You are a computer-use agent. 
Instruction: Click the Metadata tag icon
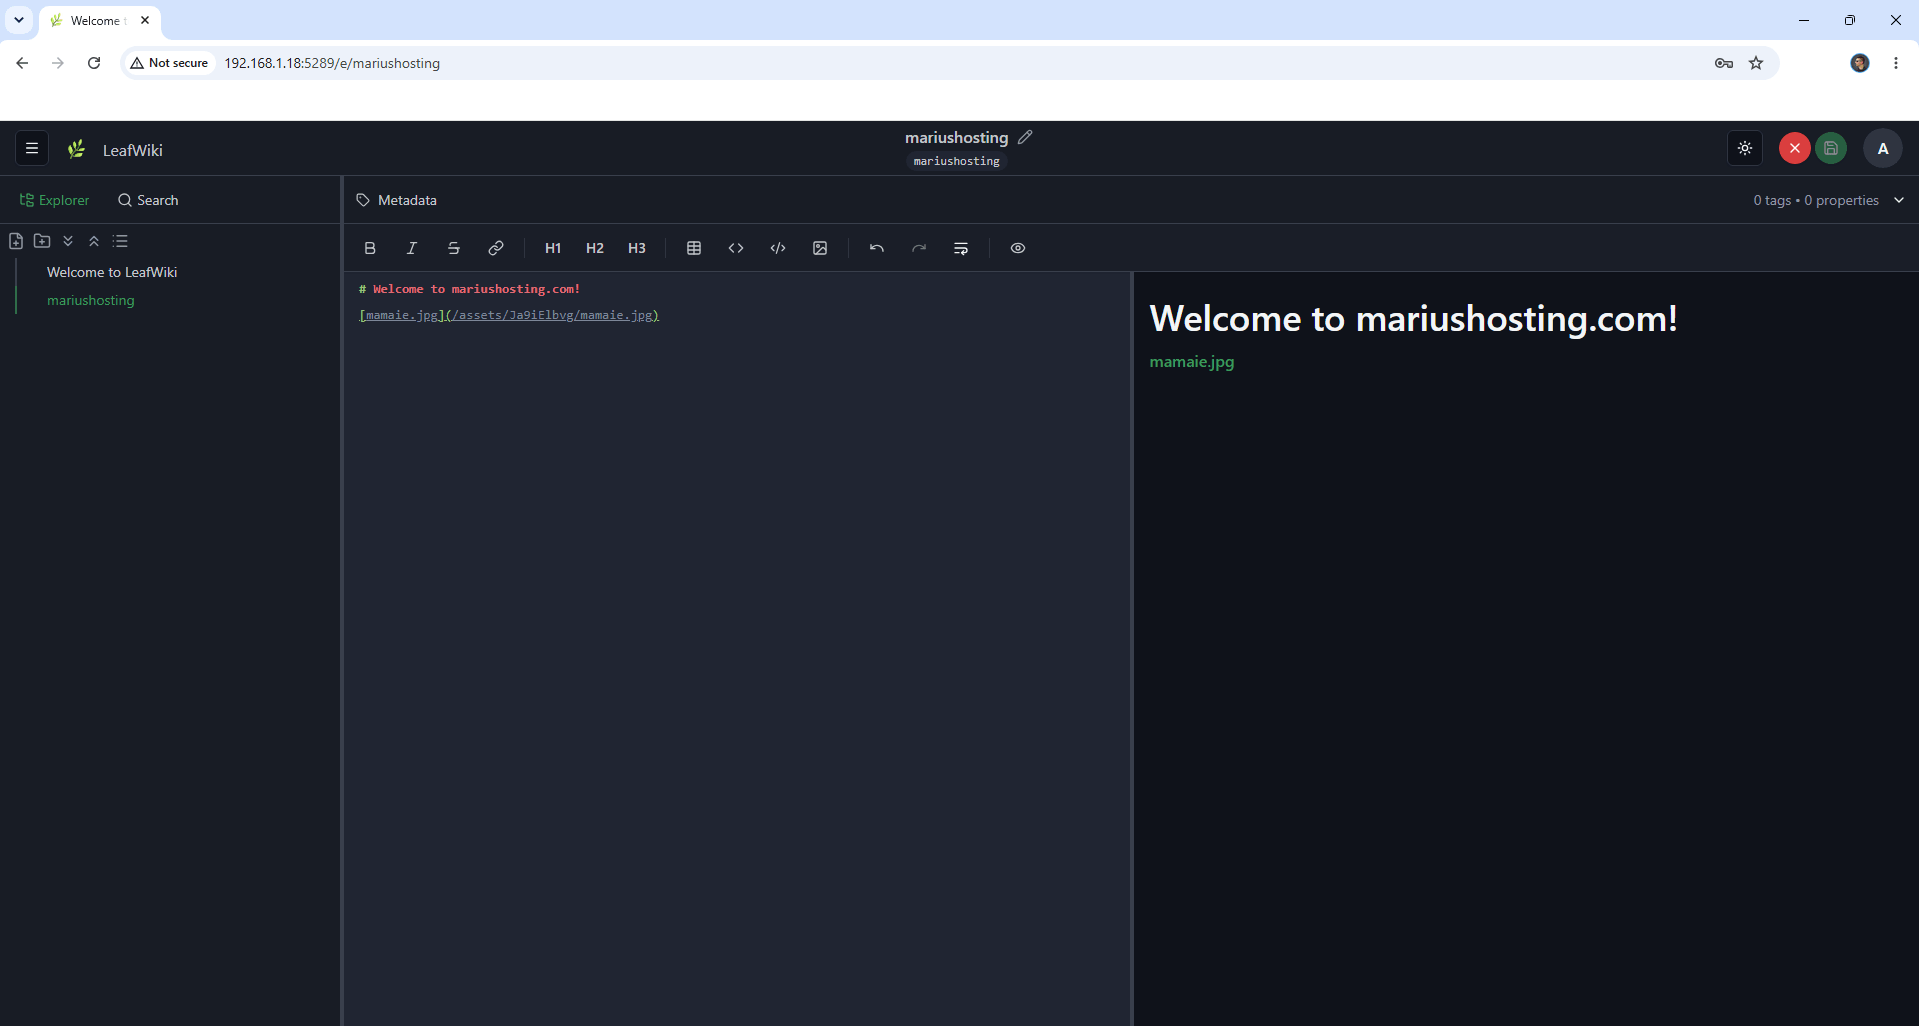click(363, 200)
